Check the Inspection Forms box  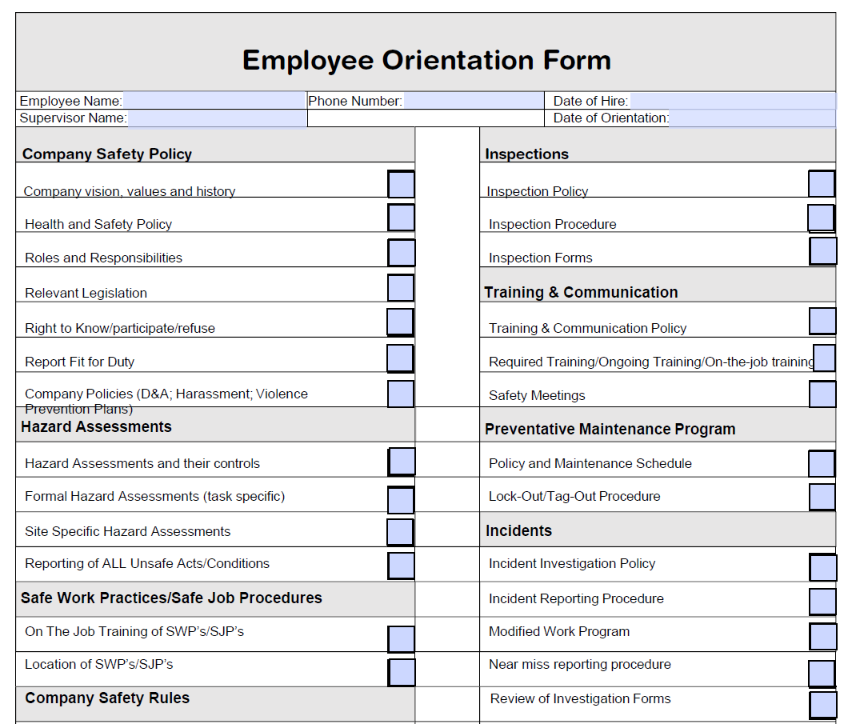[822, 251]
